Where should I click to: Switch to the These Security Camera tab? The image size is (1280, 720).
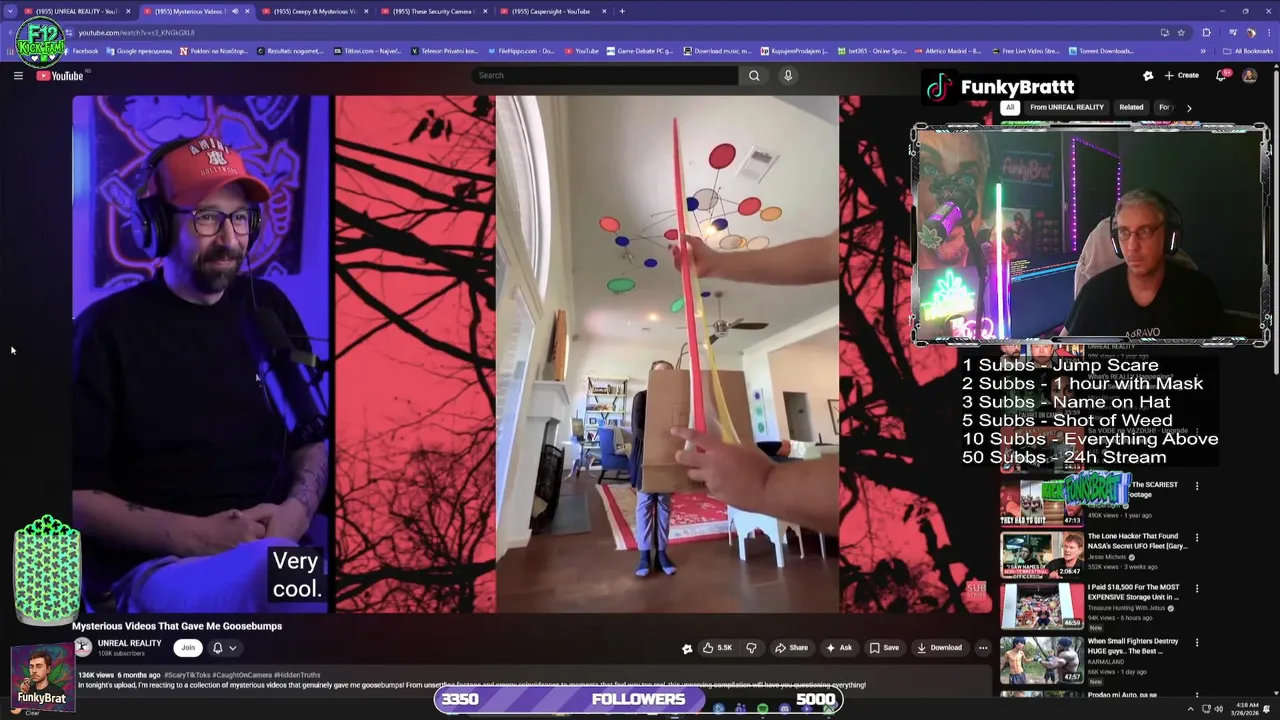(433, 11)
